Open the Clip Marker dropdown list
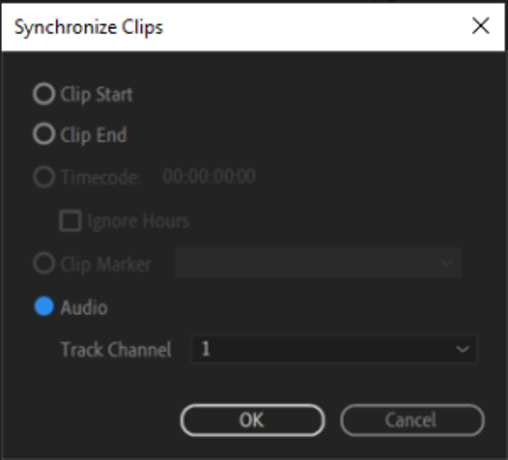508x460 pixels. pos(318,263)
